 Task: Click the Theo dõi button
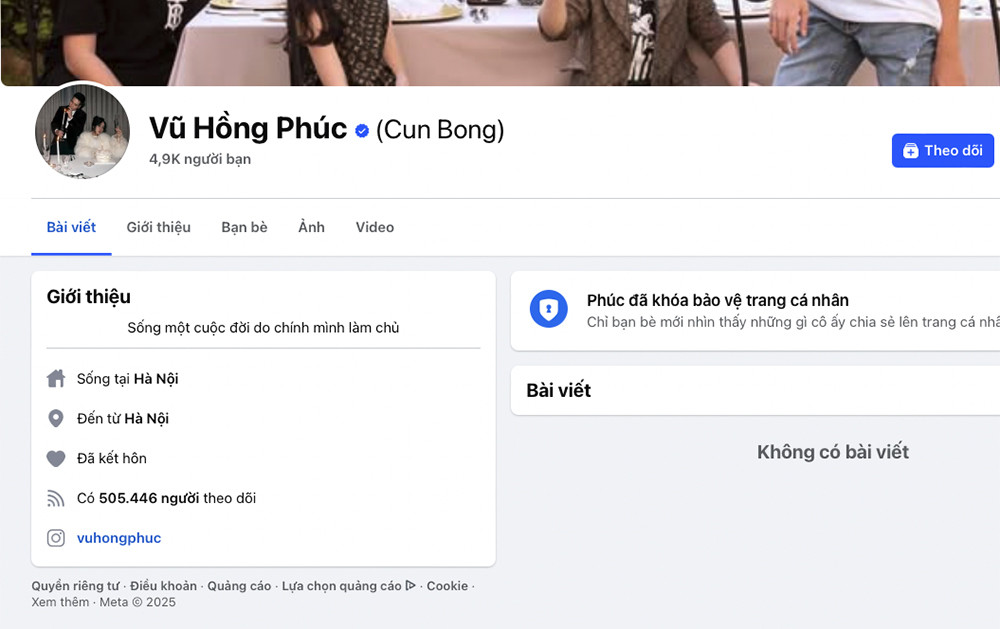tap(943, 150)
